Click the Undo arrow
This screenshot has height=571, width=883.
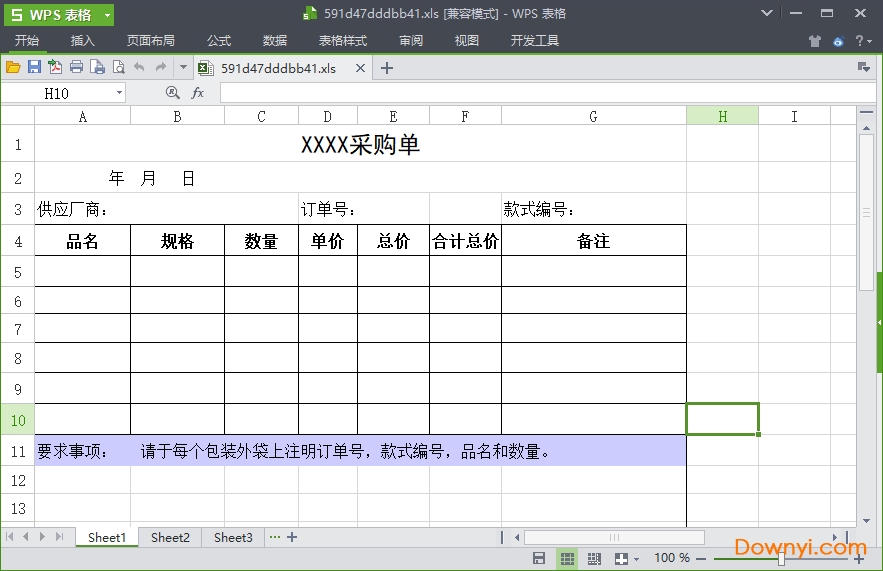(139, 68)
